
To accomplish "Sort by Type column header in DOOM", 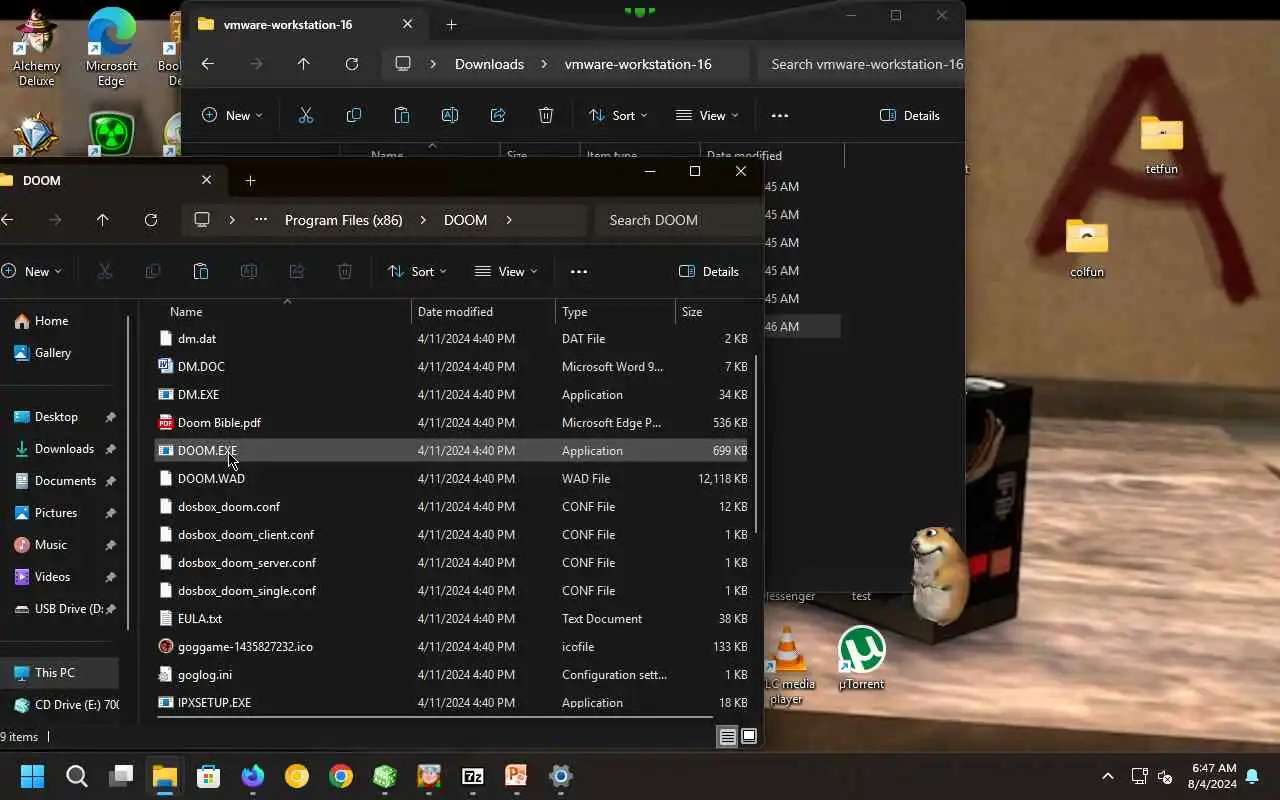I will 615,312.
